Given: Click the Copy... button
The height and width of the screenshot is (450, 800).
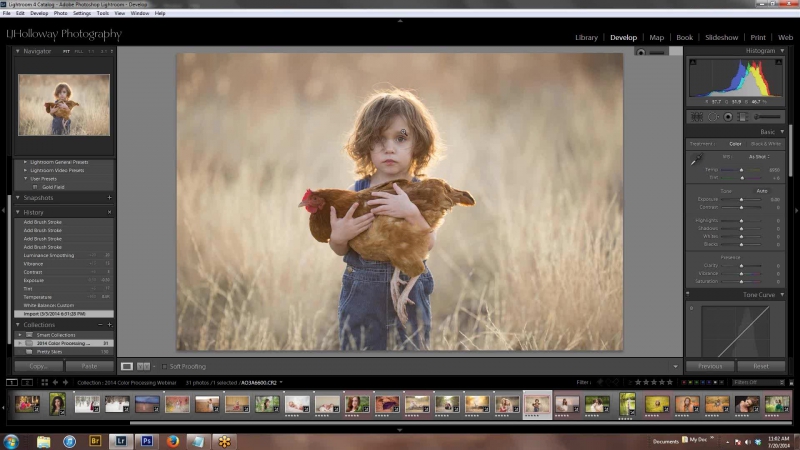Looking at the screenshot, I should (39, 366).
